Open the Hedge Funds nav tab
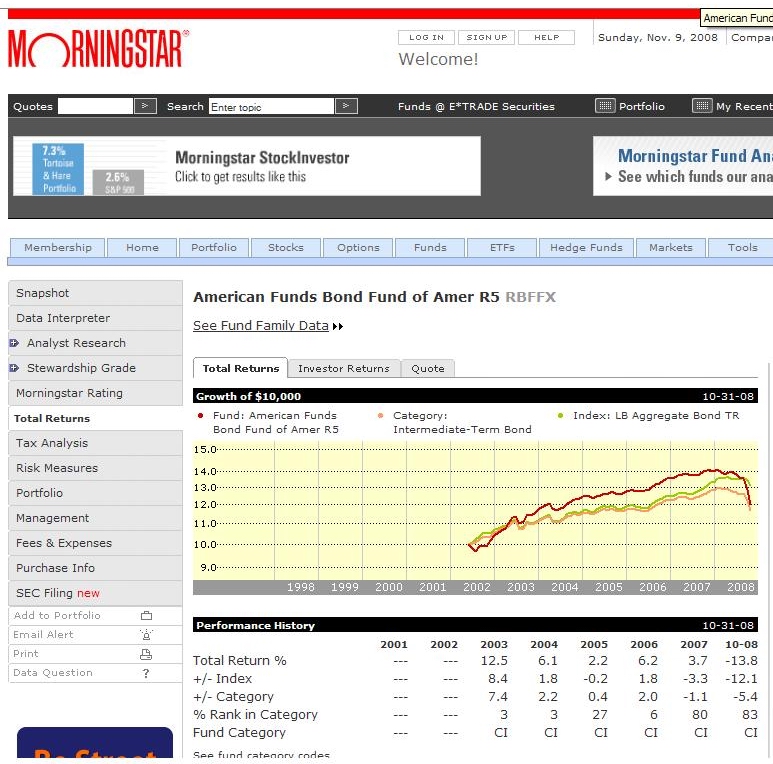Screen dimensions: 773x764 coord(586,247)
